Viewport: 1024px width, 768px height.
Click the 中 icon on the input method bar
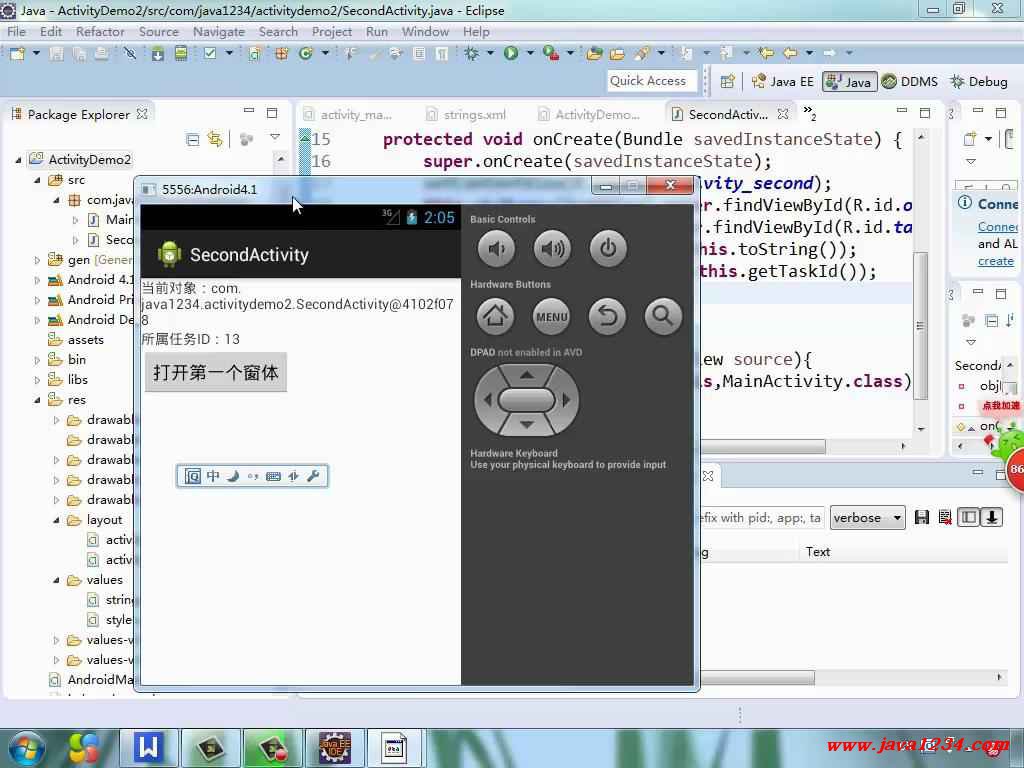(213, 476)
